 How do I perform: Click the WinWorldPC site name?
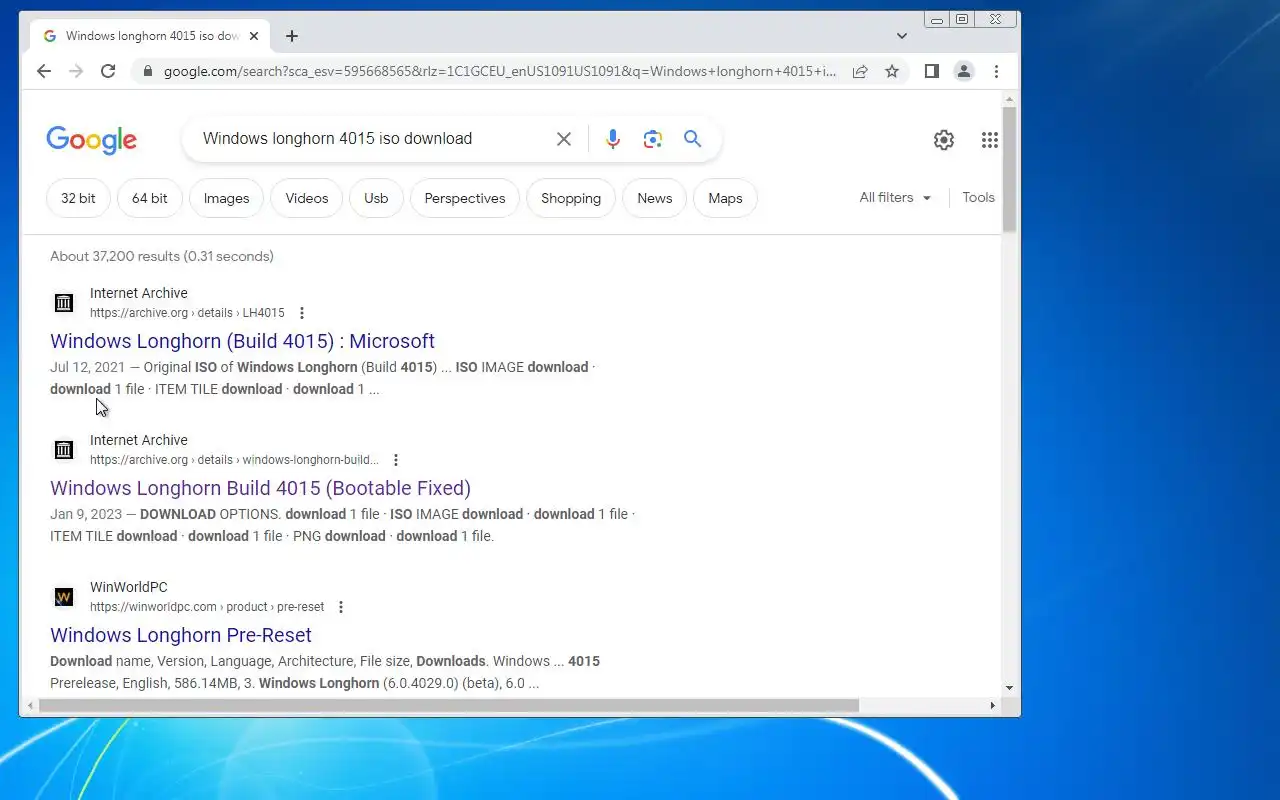pyautogui.click(x=129, y=587)
